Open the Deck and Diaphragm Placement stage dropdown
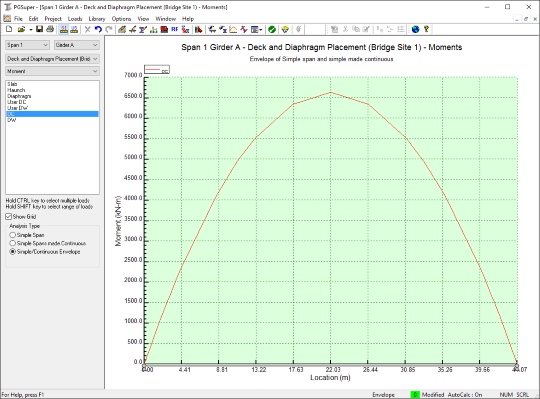540x399 pixels. click(52, 59)
